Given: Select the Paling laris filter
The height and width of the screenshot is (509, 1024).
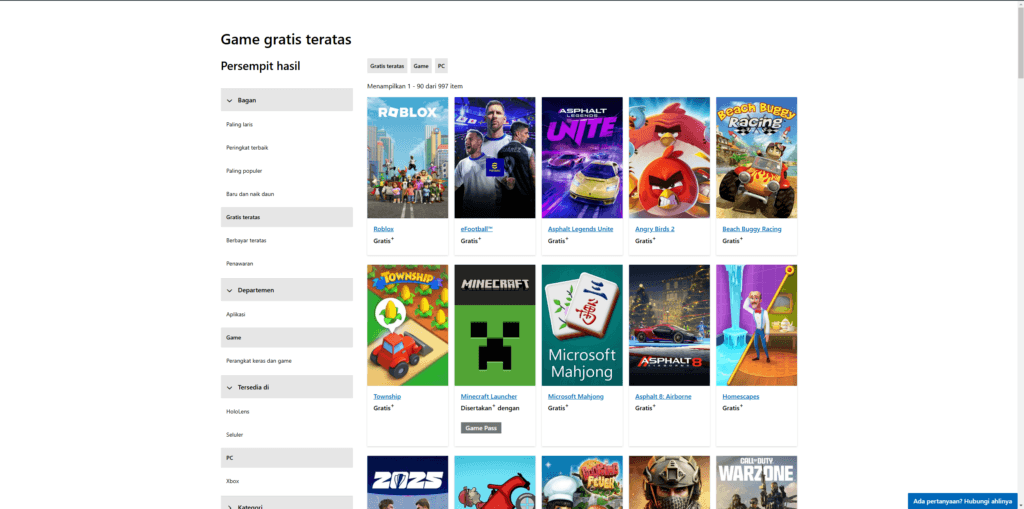Looking at the screenshot, I should point(240,124).
